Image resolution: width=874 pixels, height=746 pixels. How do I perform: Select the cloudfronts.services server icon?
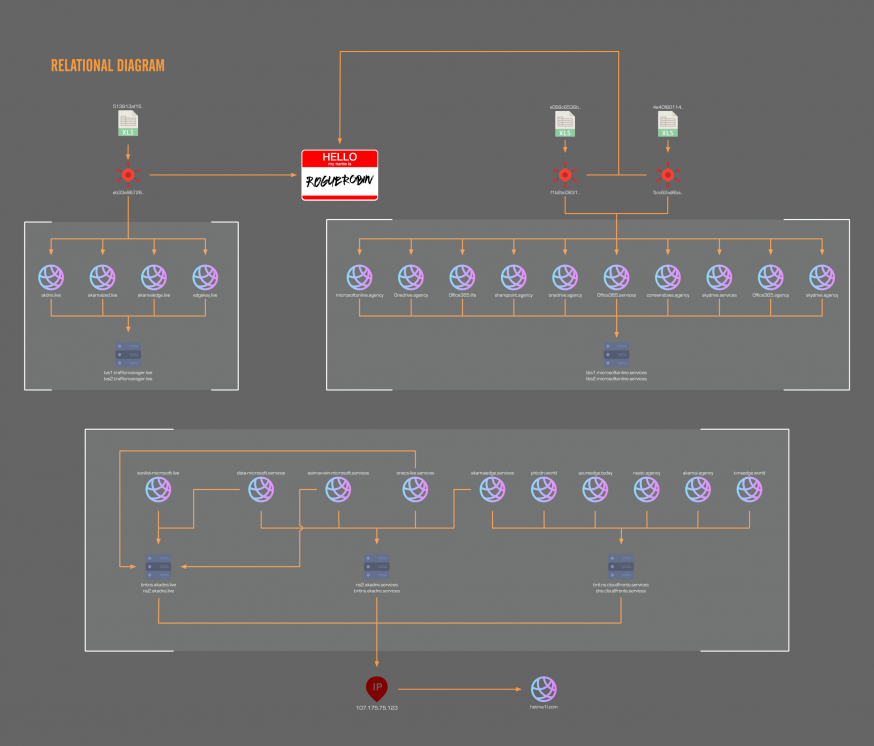620,566
